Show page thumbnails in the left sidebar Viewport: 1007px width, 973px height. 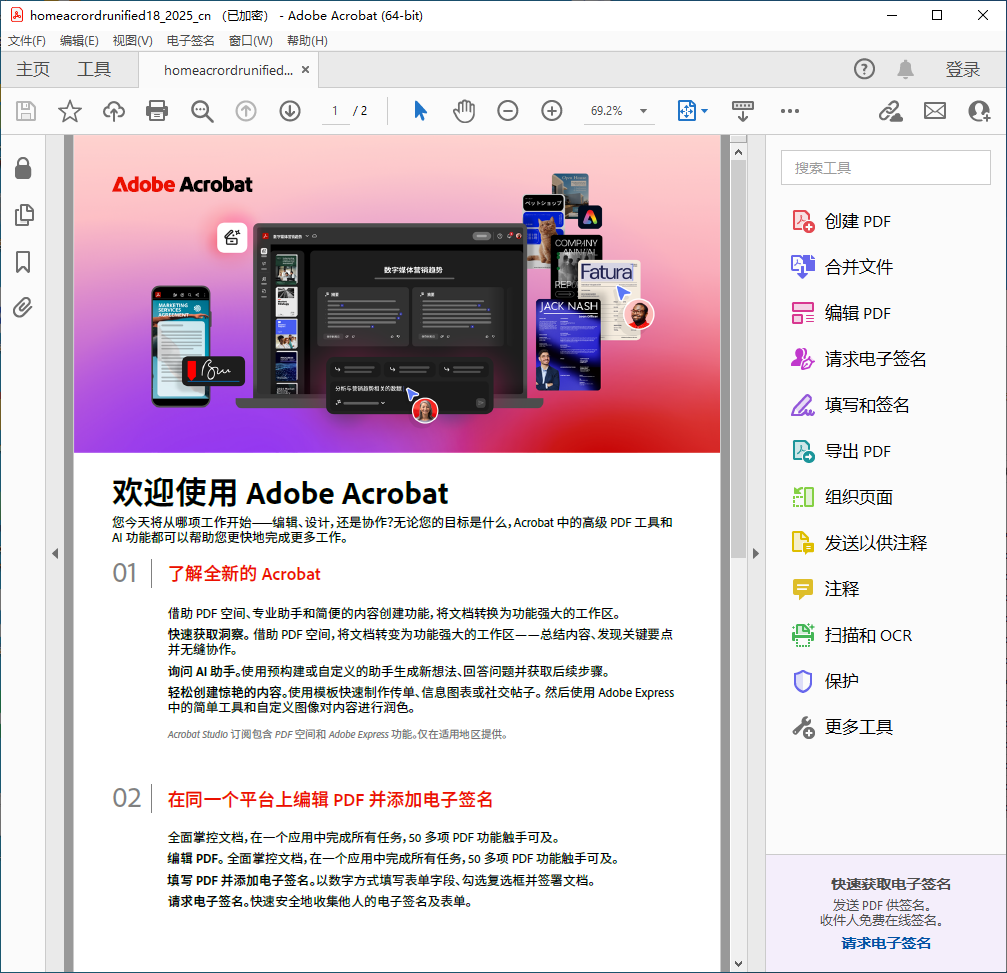coord(24,214)
